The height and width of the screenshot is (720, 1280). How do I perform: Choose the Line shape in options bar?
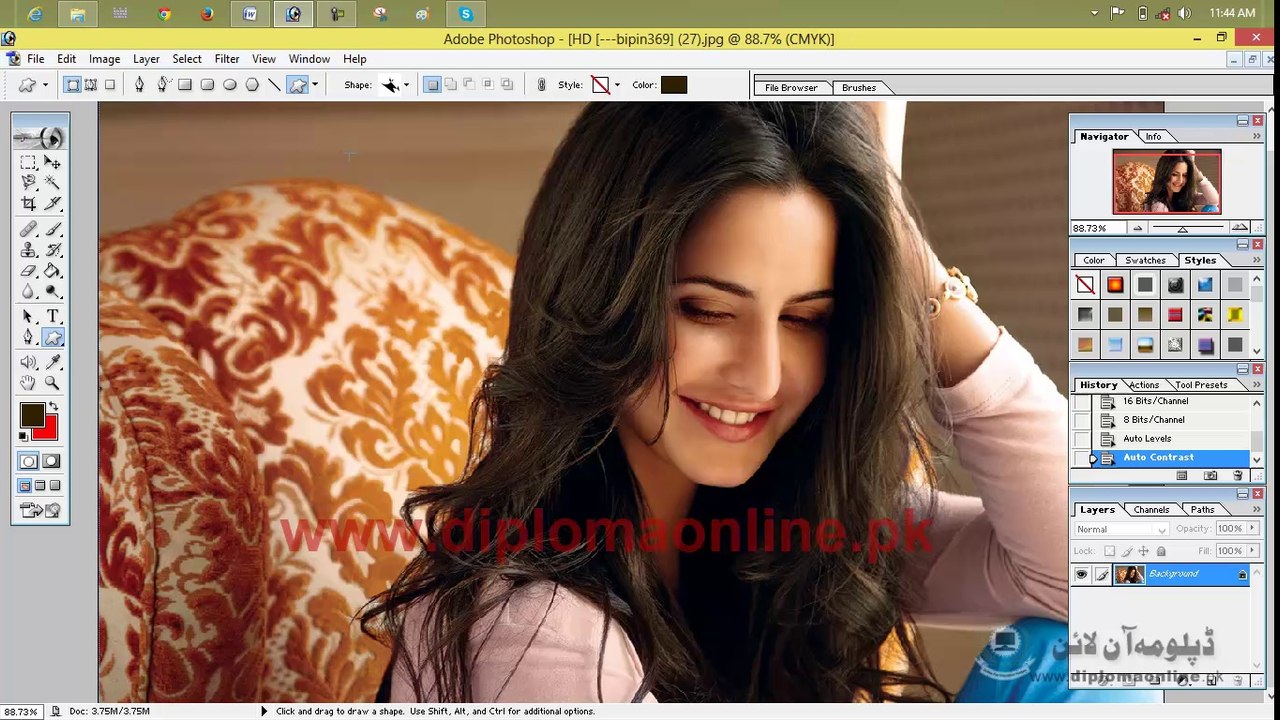(274, 85)
